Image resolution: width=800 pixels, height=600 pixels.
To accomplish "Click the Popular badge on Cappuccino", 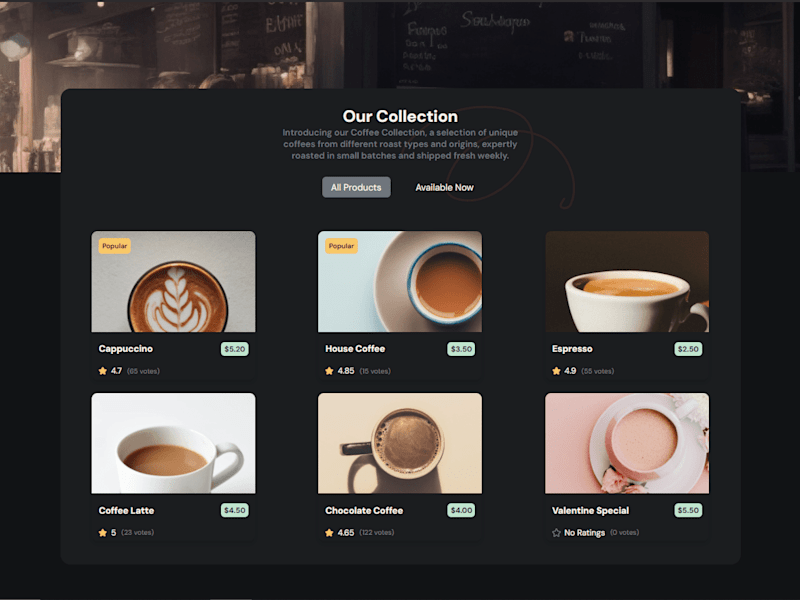I will (115, 246).
